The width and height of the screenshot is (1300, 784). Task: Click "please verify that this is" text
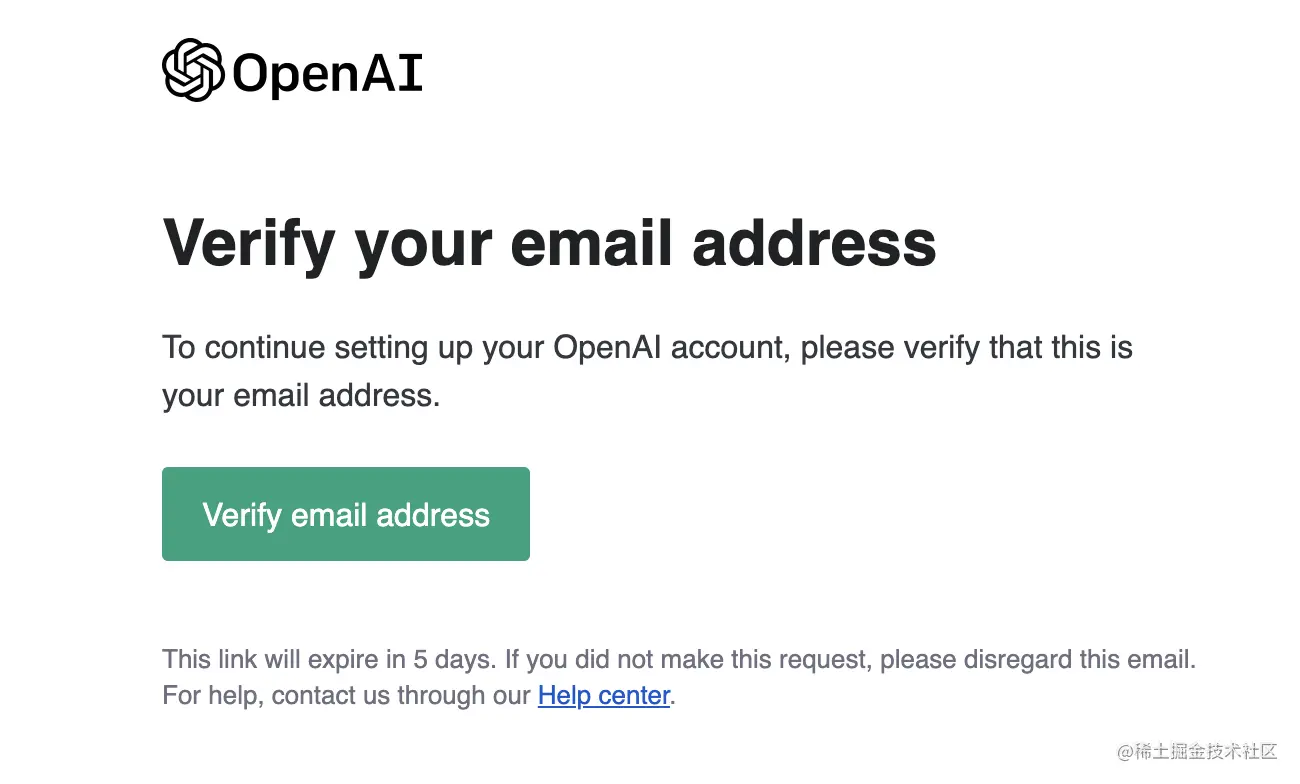[x=967, y=348]
